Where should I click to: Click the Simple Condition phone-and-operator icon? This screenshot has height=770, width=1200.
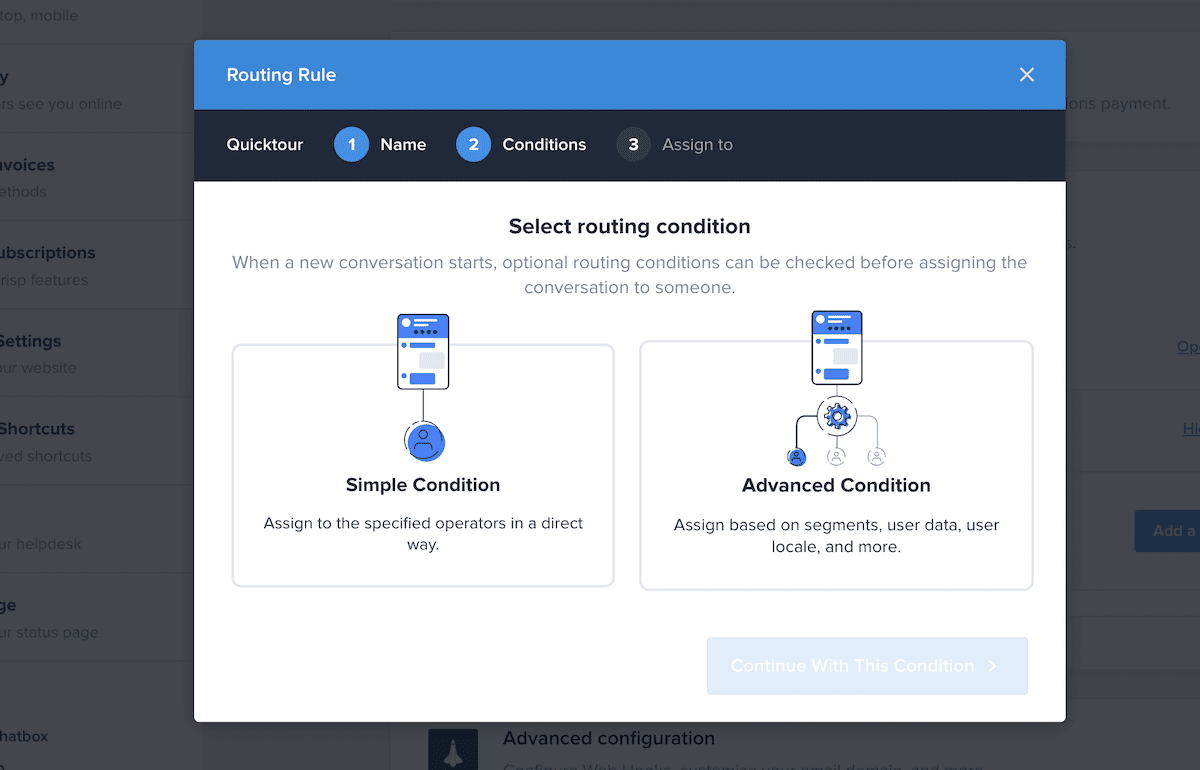tap(423, 387)
